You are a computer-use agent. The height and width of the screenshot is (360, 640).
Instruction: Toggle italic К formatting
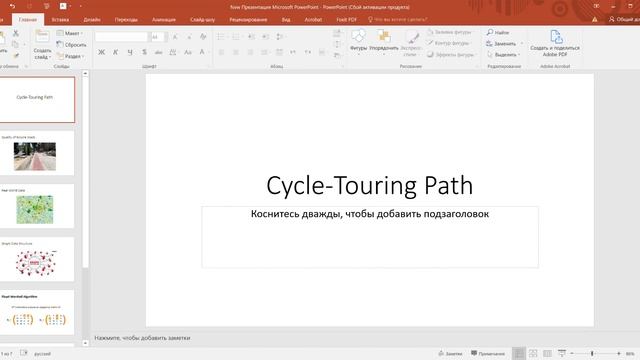(116, 52)
